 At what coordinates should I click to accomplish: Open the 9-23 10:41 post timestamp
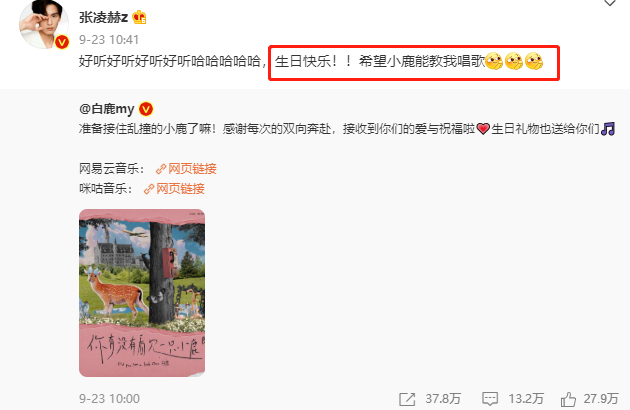(109, 39)
